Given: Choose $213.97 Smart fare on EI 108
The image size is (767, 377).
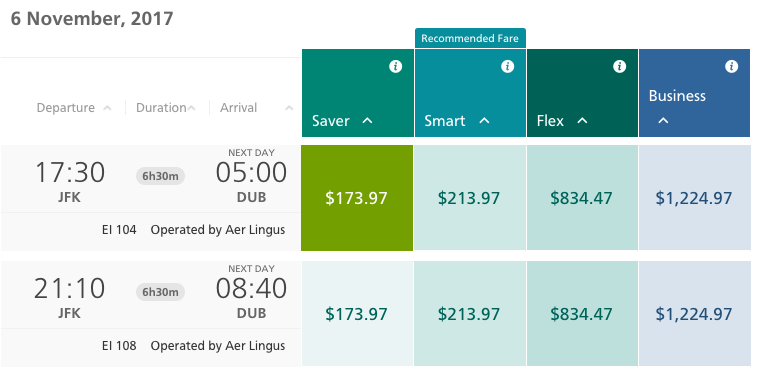Looking at the screenshot, I should [470, 313].
